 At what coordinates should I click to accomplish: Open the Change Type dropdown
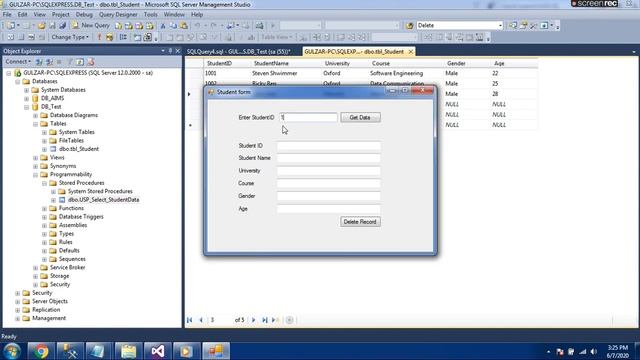[x=70, y=37]
